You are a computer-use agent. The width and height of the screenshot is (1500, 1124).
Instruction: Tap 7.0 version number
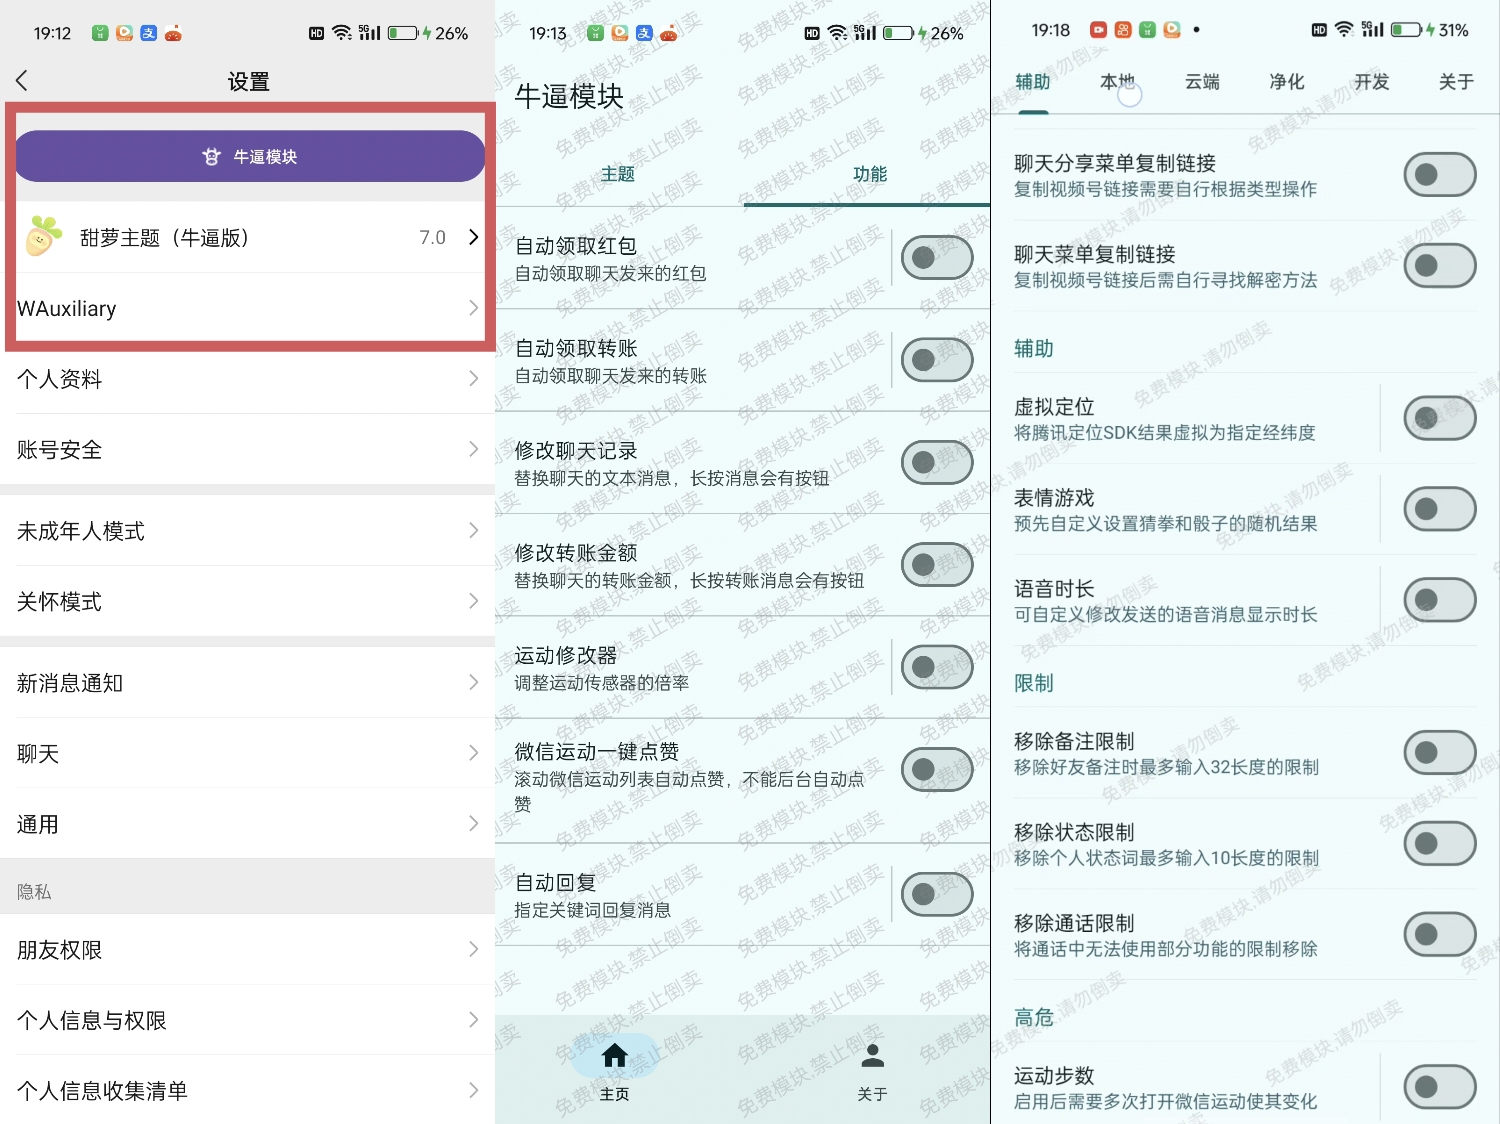point(432,238)
